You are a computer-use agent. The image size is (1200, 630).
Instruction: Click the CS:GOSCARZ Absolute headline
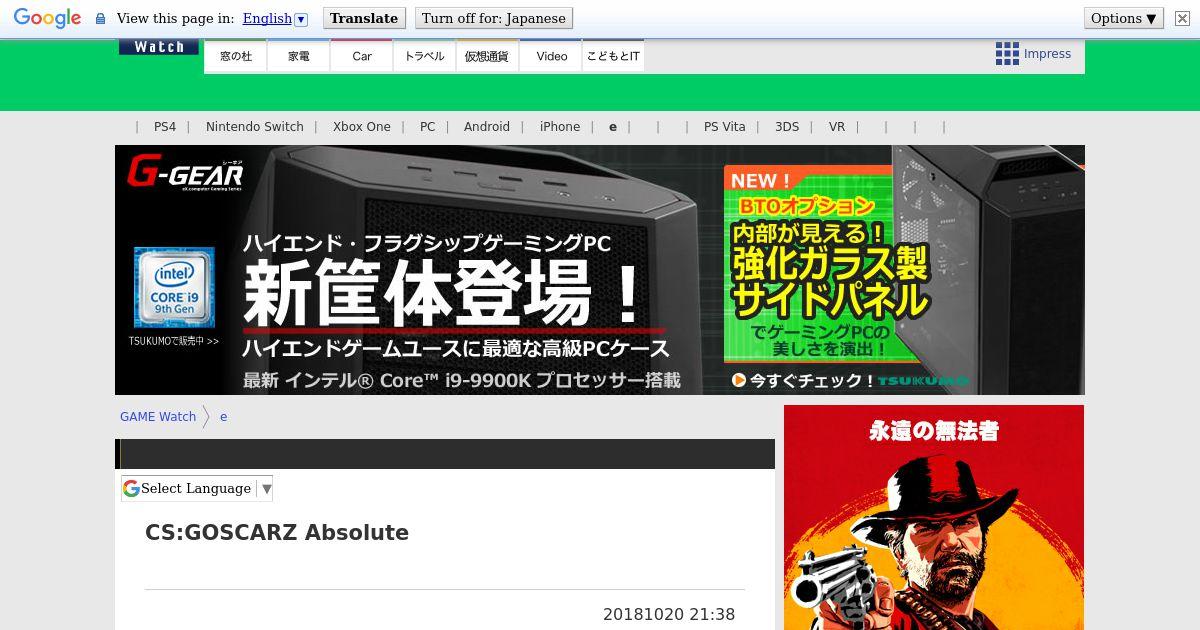click(x=277, y=532)
